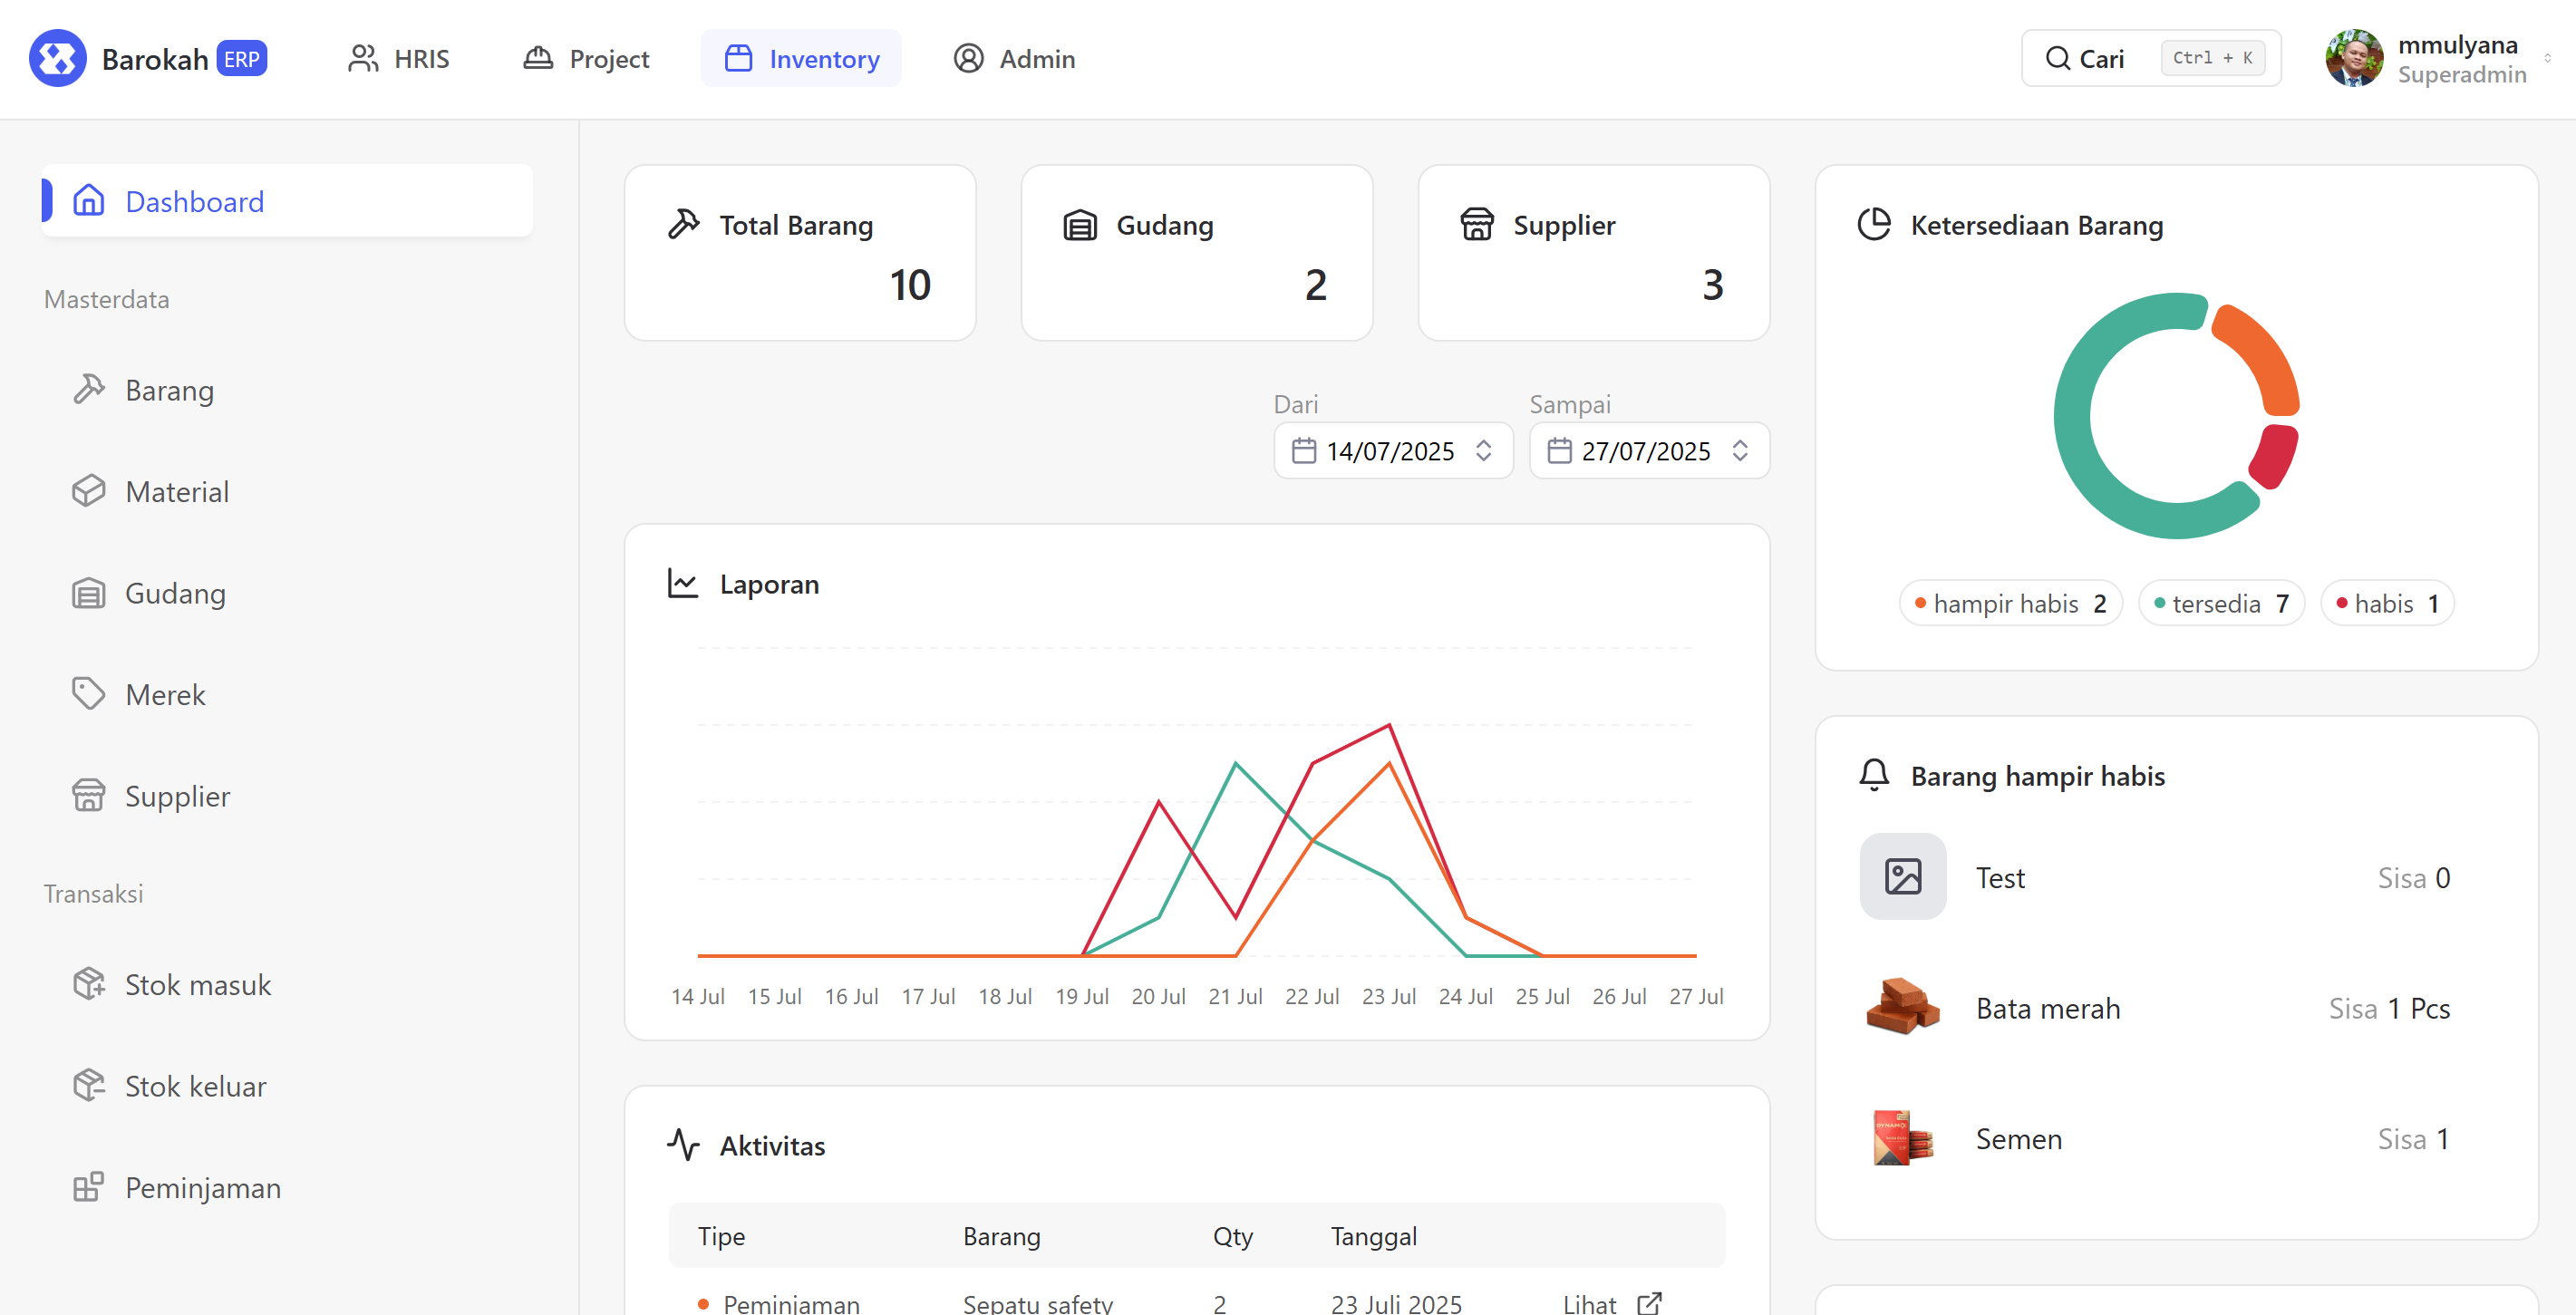2576x1315 pixels.
Task: Click the Gudang warehouse card icon
Action: pyautogui.click(x=1080, y=225)
